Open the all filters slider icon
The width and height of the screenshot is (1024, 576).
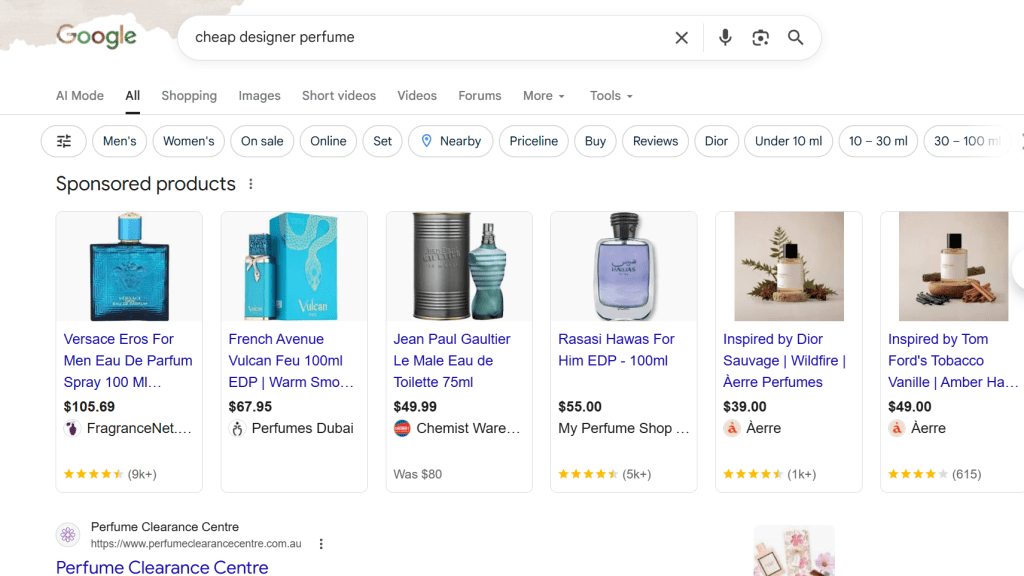click(64, 141)
